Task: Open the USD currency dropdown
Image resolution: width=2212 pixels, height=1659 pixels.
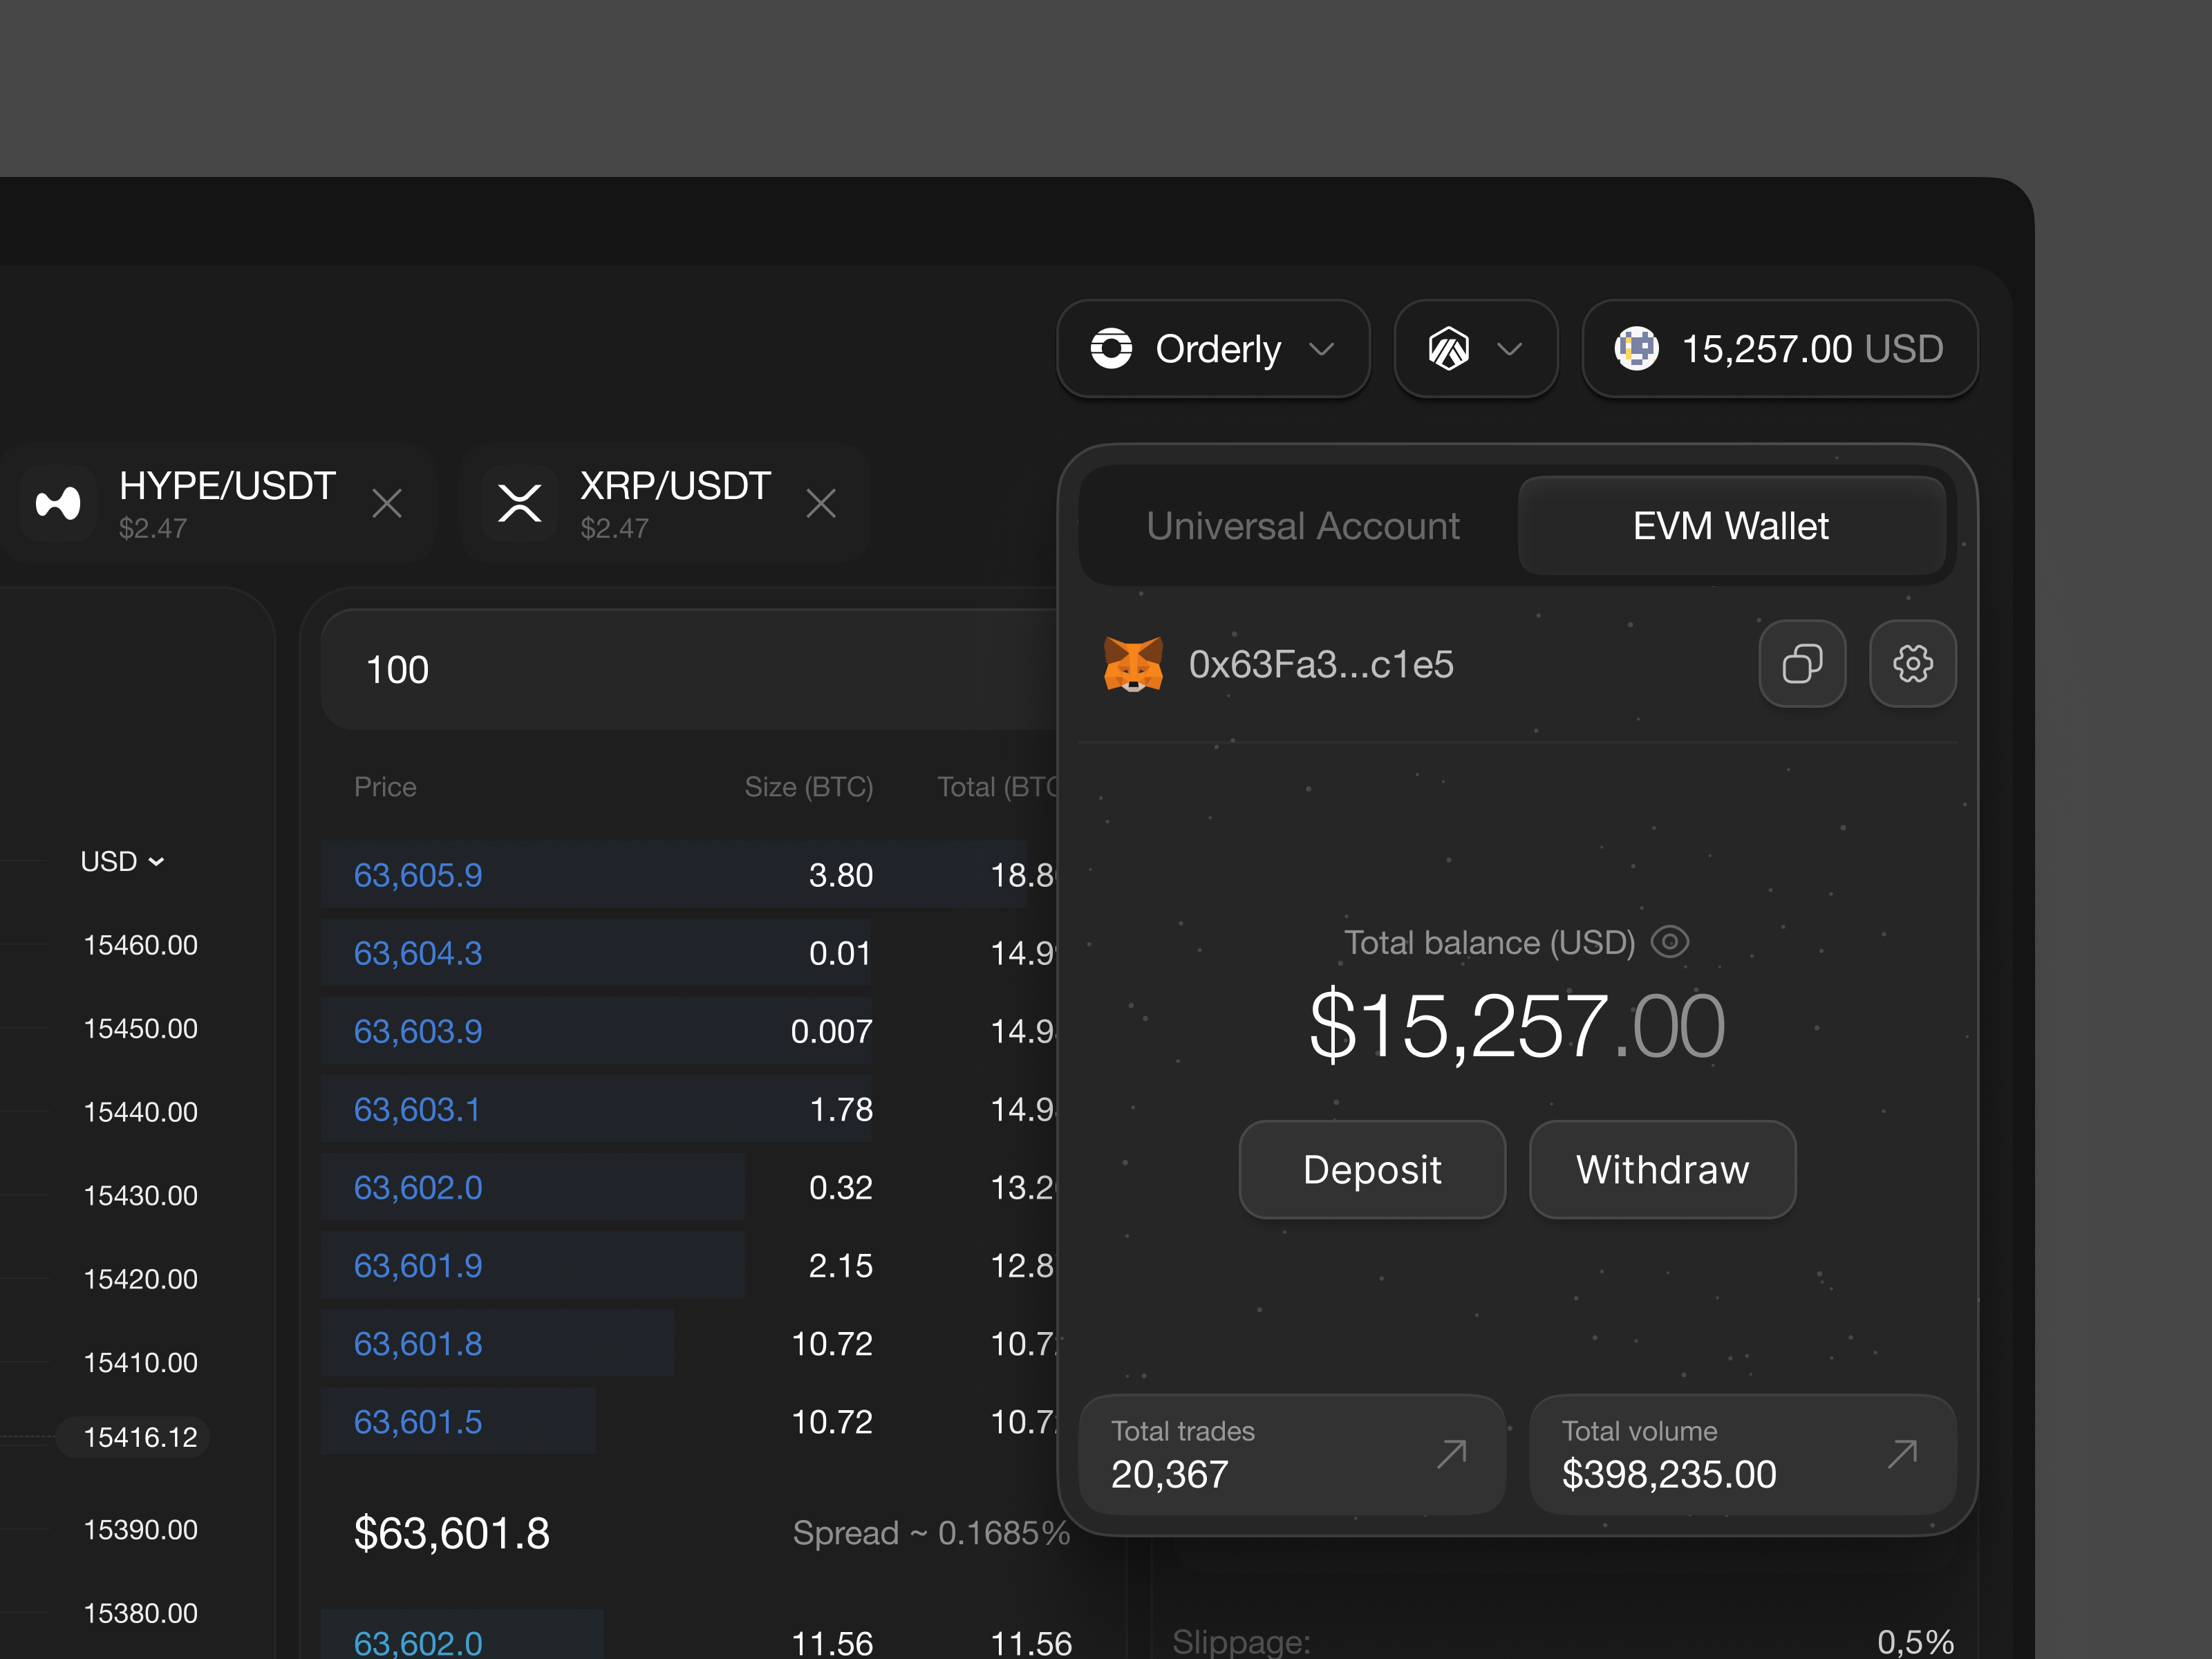Action: click(x=122, y=861)
